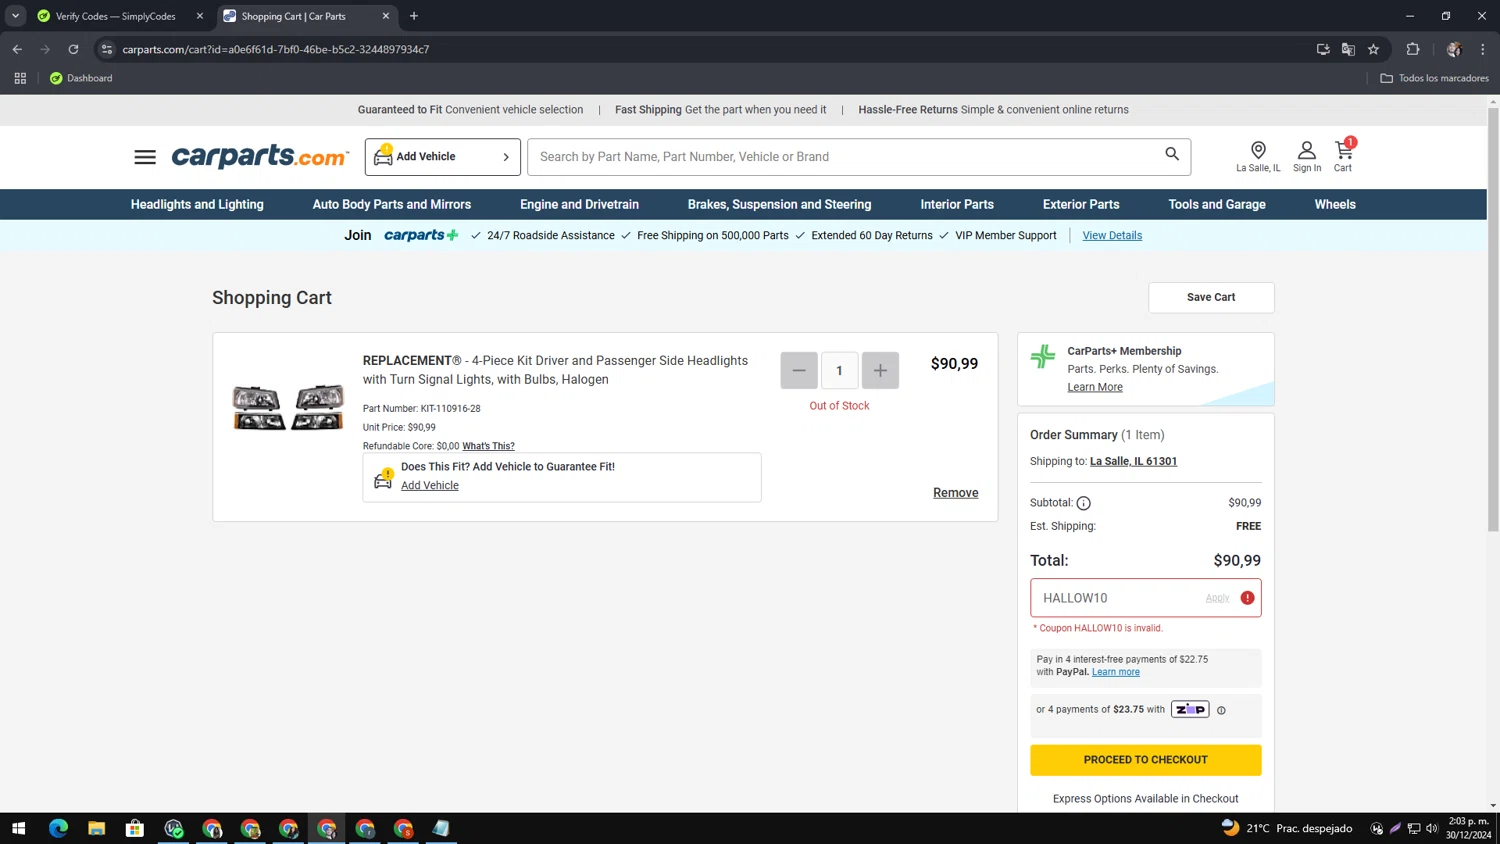Open Brakes, Suspension and Steering menu
Screen dimensions: 1500x844
click(x=779, y=204)
